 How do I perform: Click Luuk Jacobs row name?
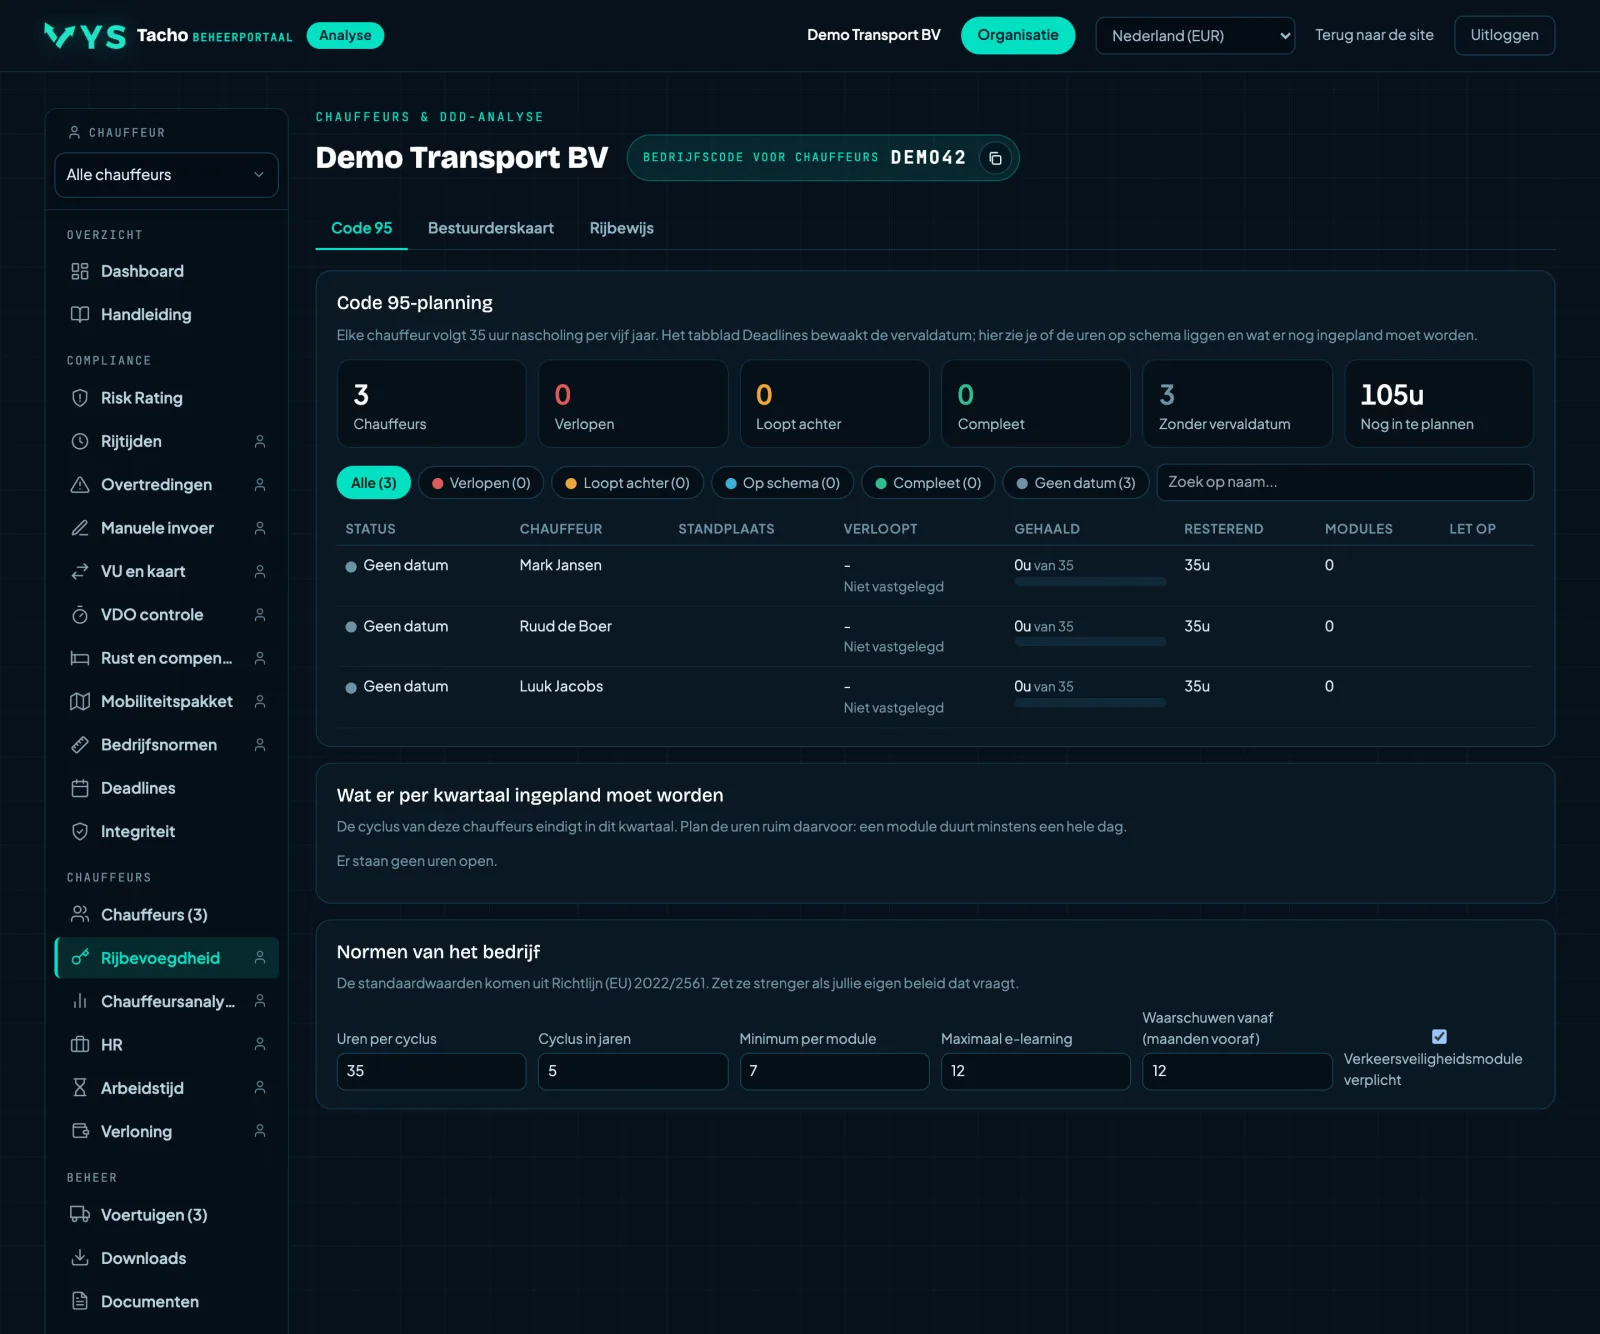(562, 686)
